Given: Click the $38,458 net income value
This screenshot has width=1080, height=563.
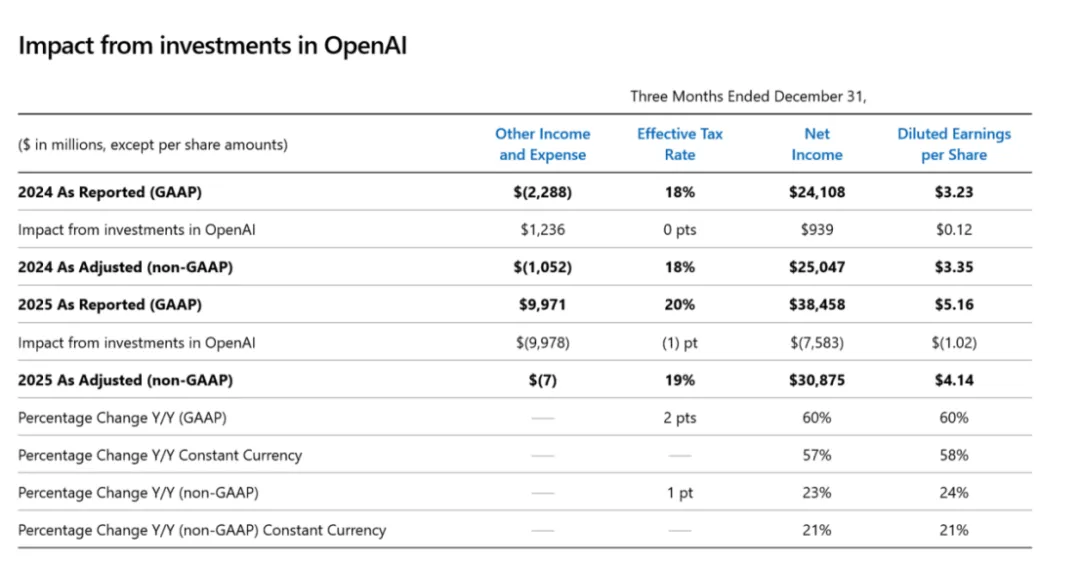Looking at the screenshot, I should click(816, 305).
